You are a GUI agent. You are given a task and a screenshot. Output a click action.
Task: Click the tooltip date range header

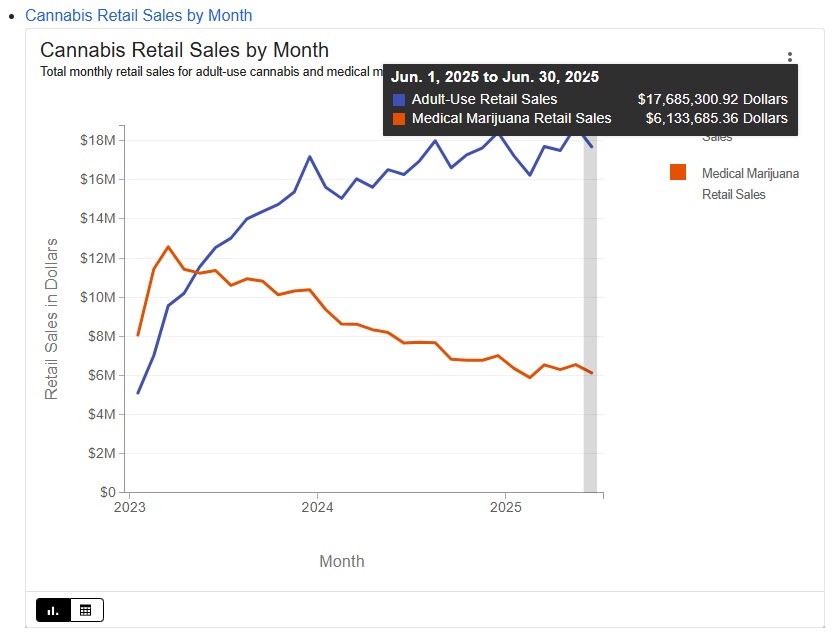(495, 77)
